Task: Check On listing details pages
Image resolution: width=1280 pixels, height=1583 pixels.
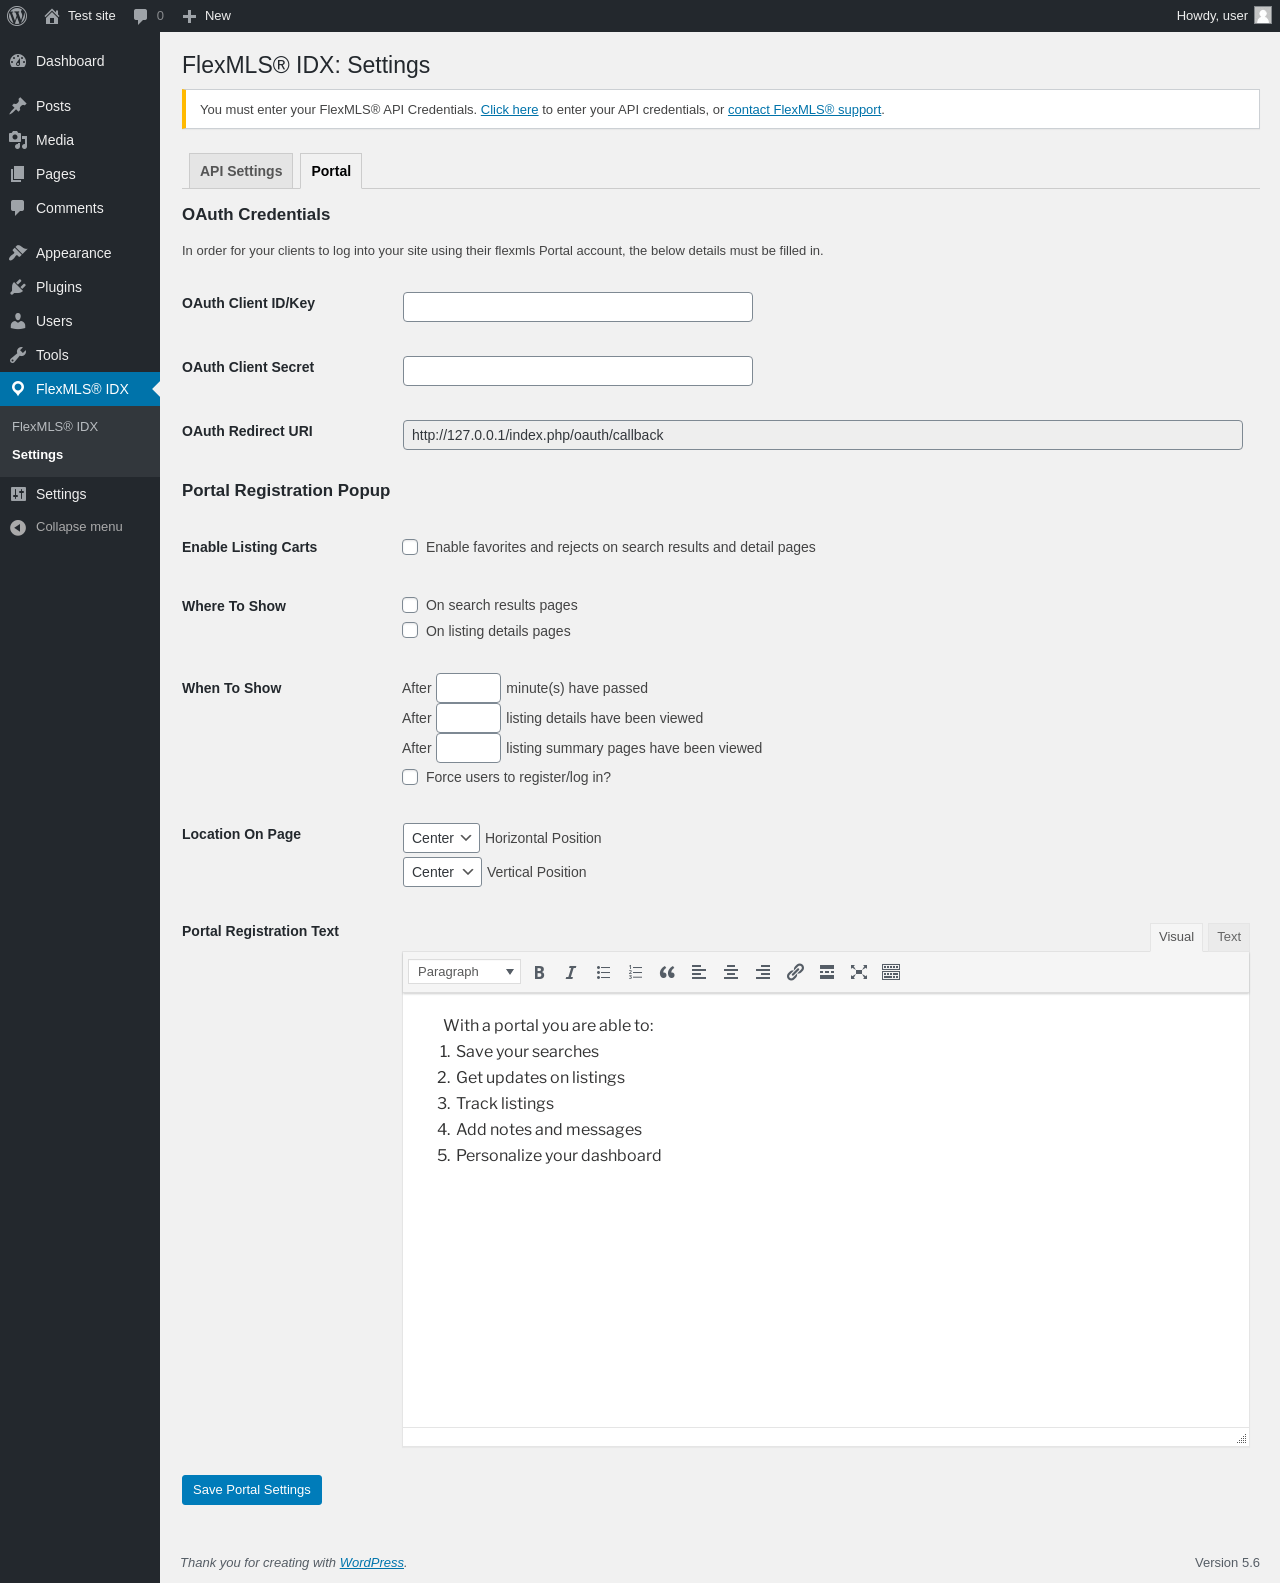Action: (410, 630)
